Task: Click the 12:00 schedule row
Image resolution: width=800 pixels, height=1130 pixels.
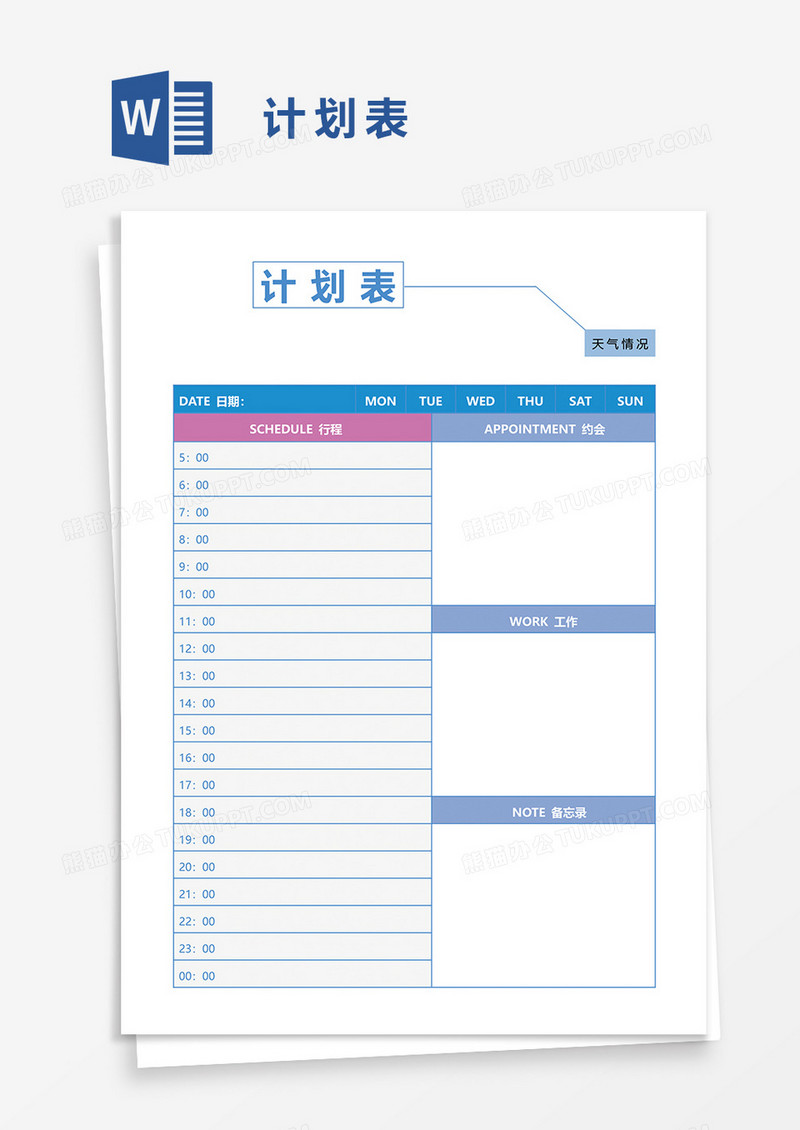Action: 303,647
